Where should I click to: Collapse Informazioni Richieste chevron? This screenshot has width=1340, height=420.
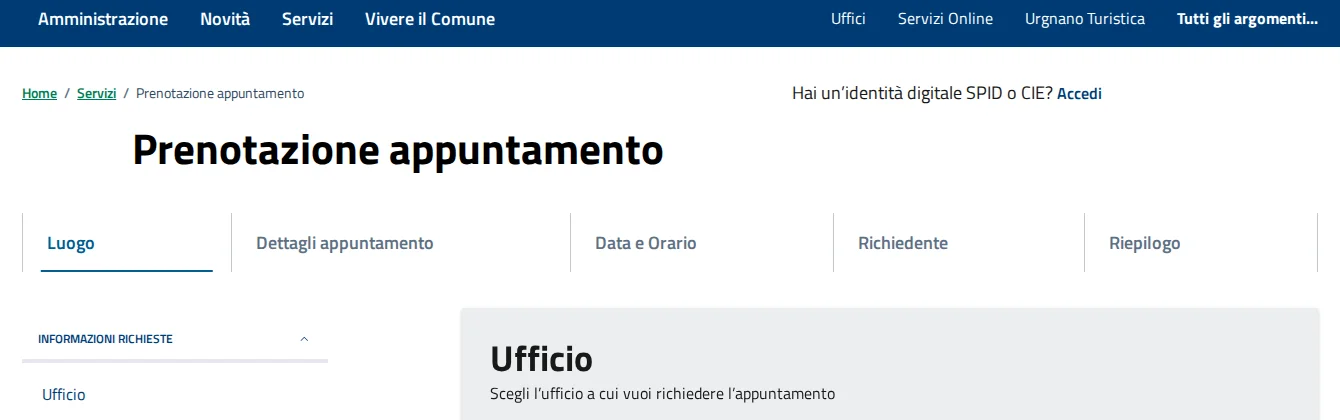click(x=304, y=339)
